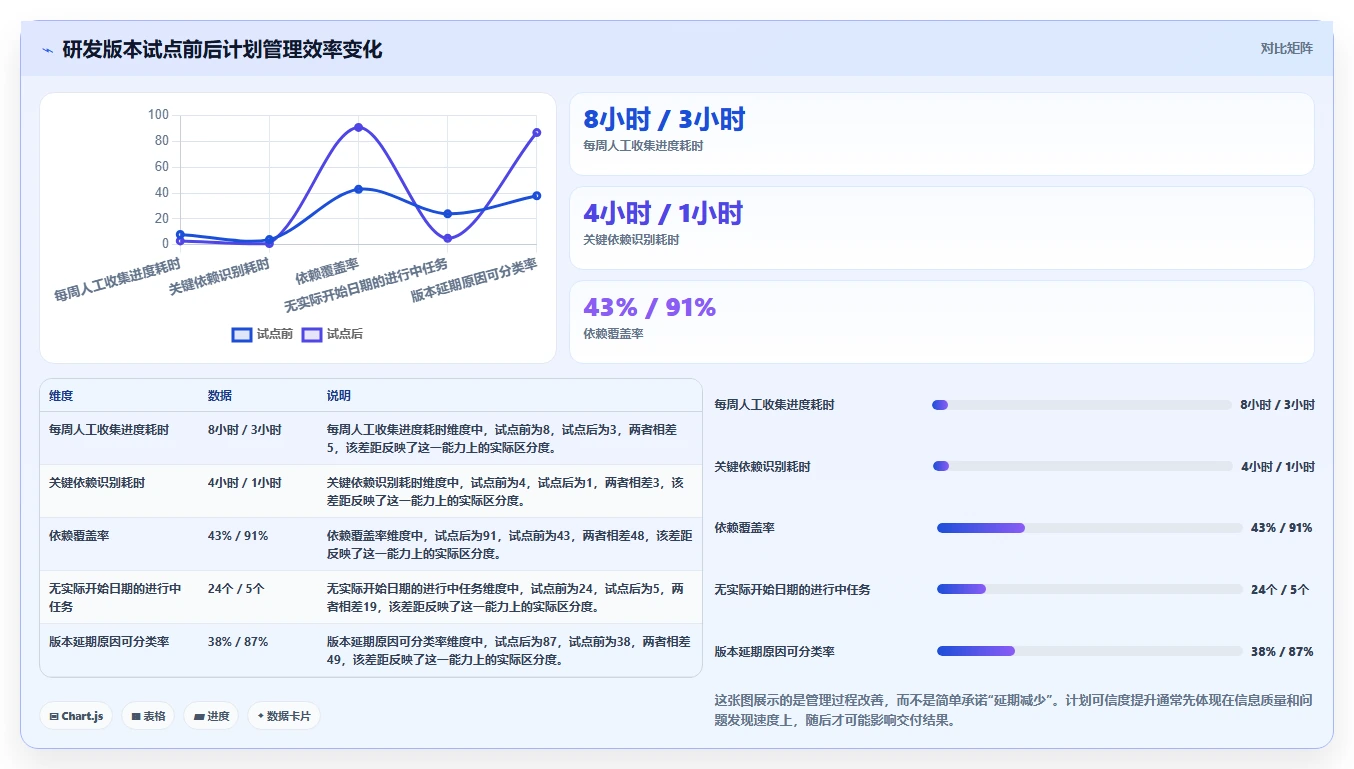The width and height of the screenshot is (1354, 769).
Task: Click table data cell 38% / 87%
Action: [238, 642]
